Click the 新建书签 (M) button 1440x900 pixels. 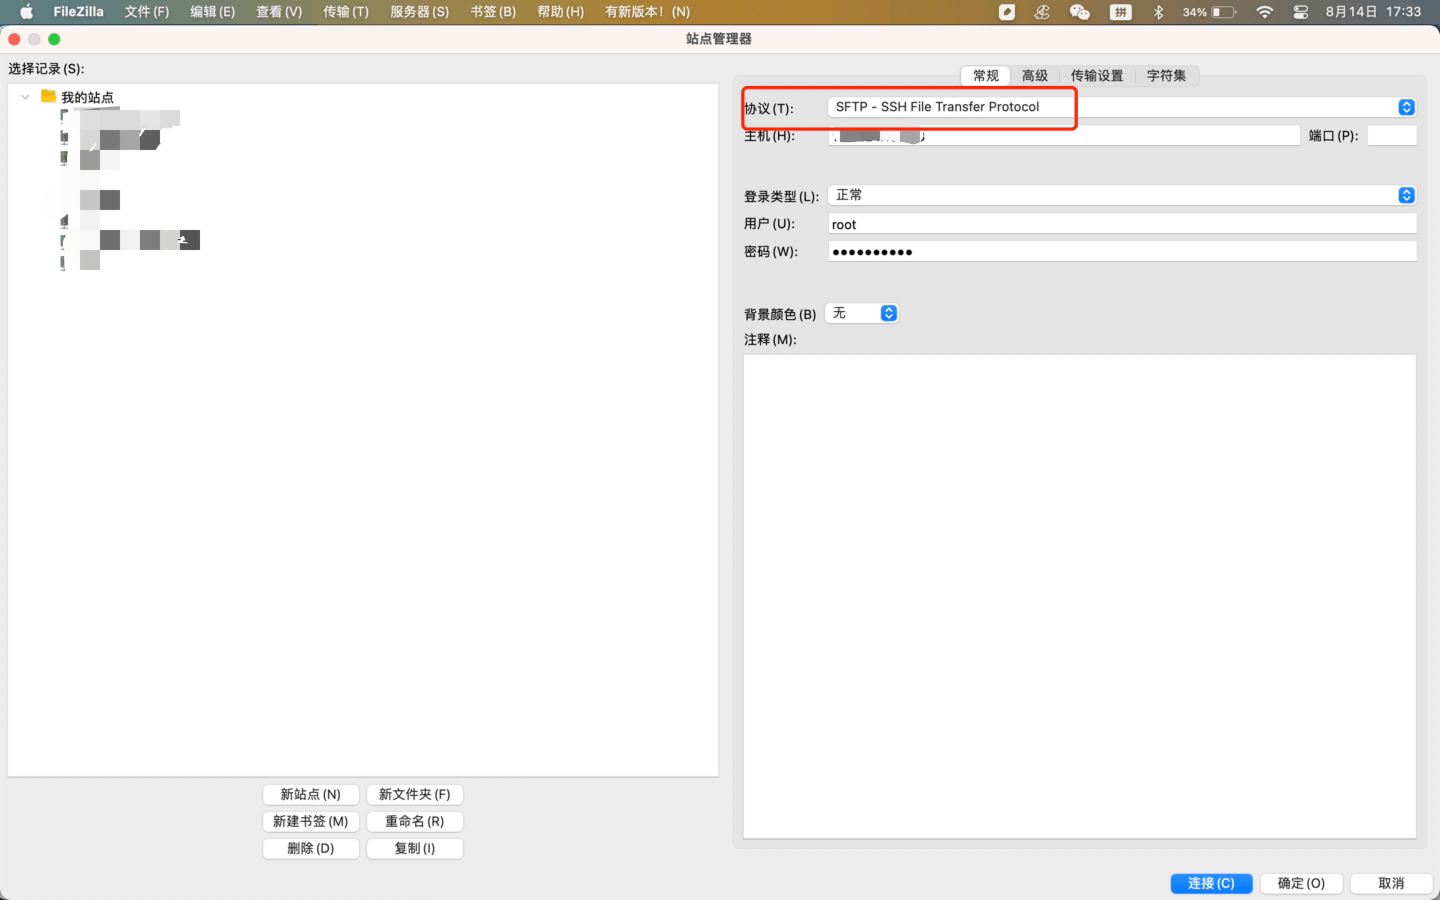click(x=311, y=821)
